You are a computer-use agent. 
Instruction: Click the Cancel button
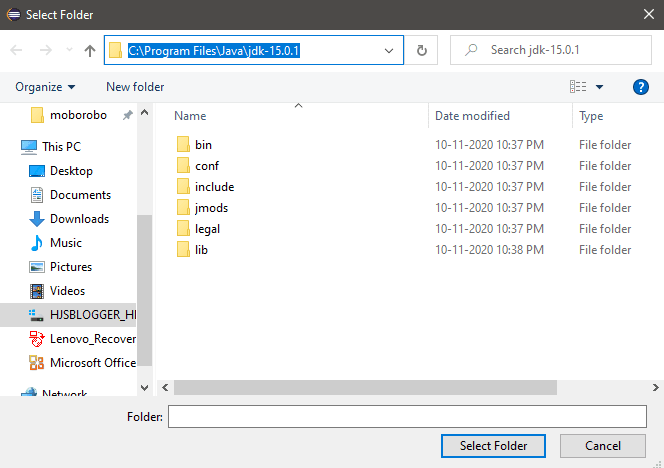603,445
